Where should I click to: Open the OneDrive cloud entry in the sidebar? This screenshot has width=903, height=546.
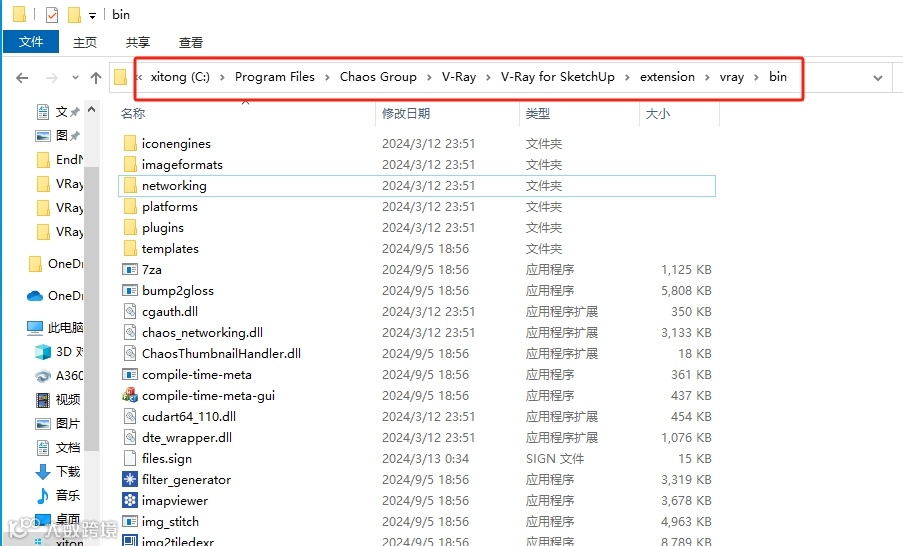tap(55, 296)
